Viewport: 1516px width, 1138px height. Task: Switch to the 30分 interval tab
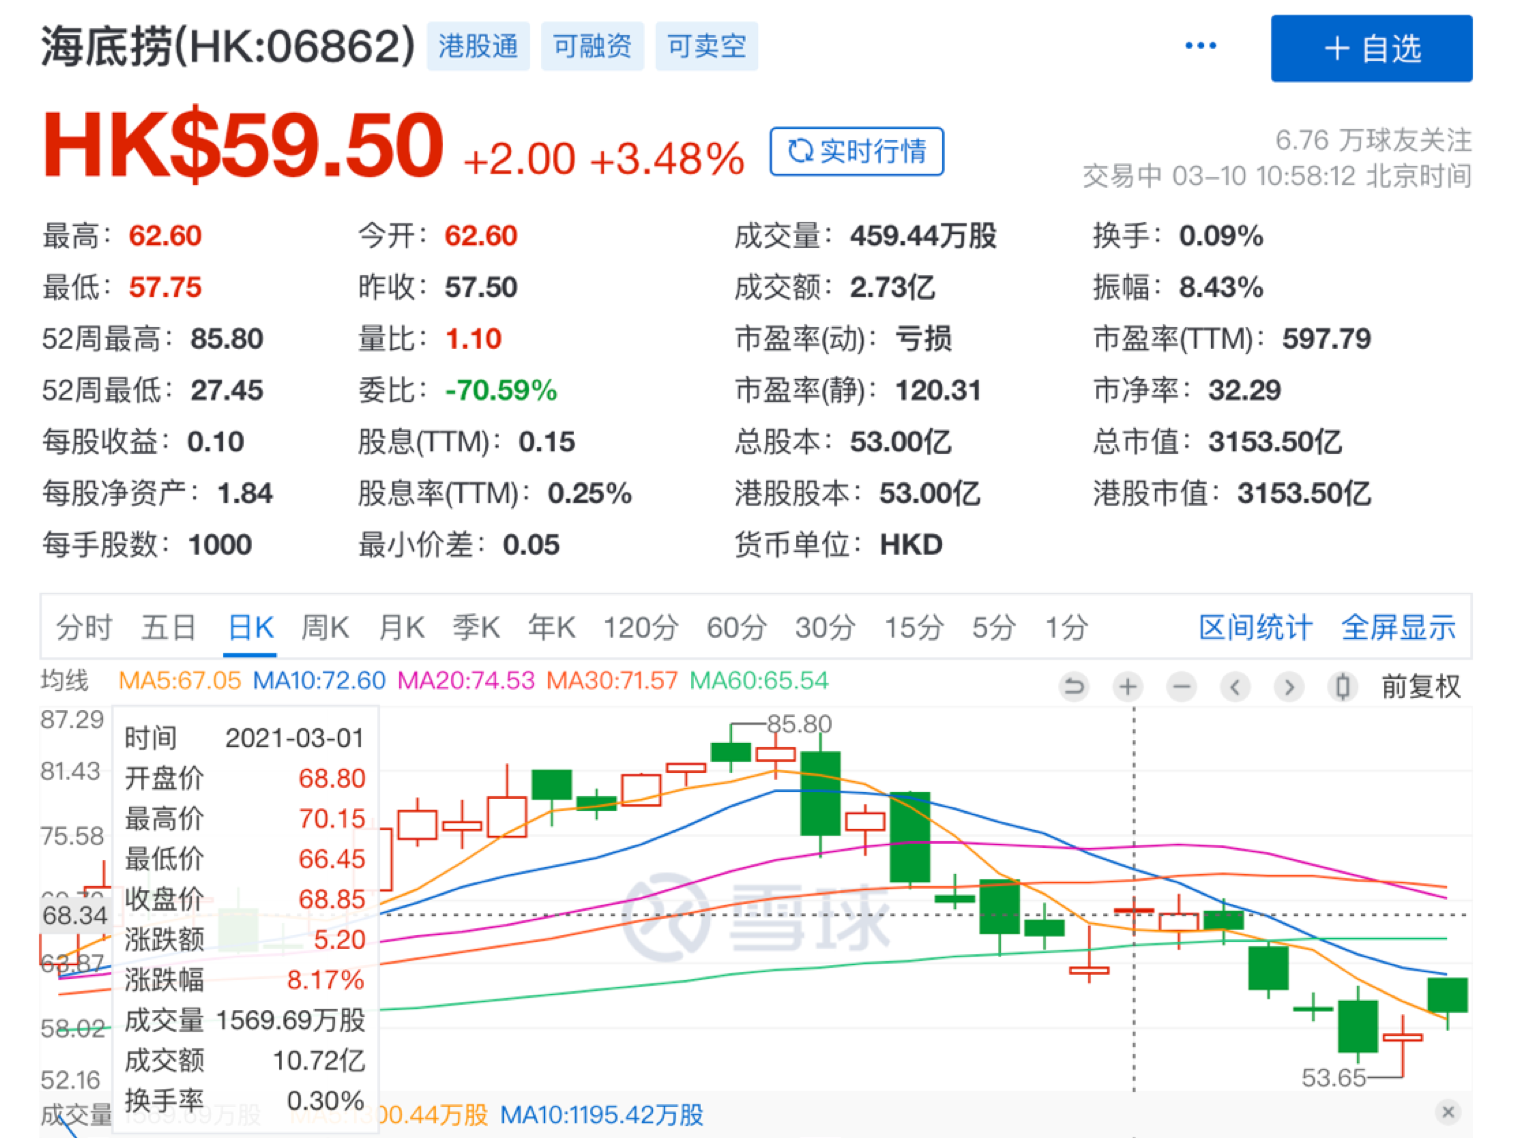[825, 628]
